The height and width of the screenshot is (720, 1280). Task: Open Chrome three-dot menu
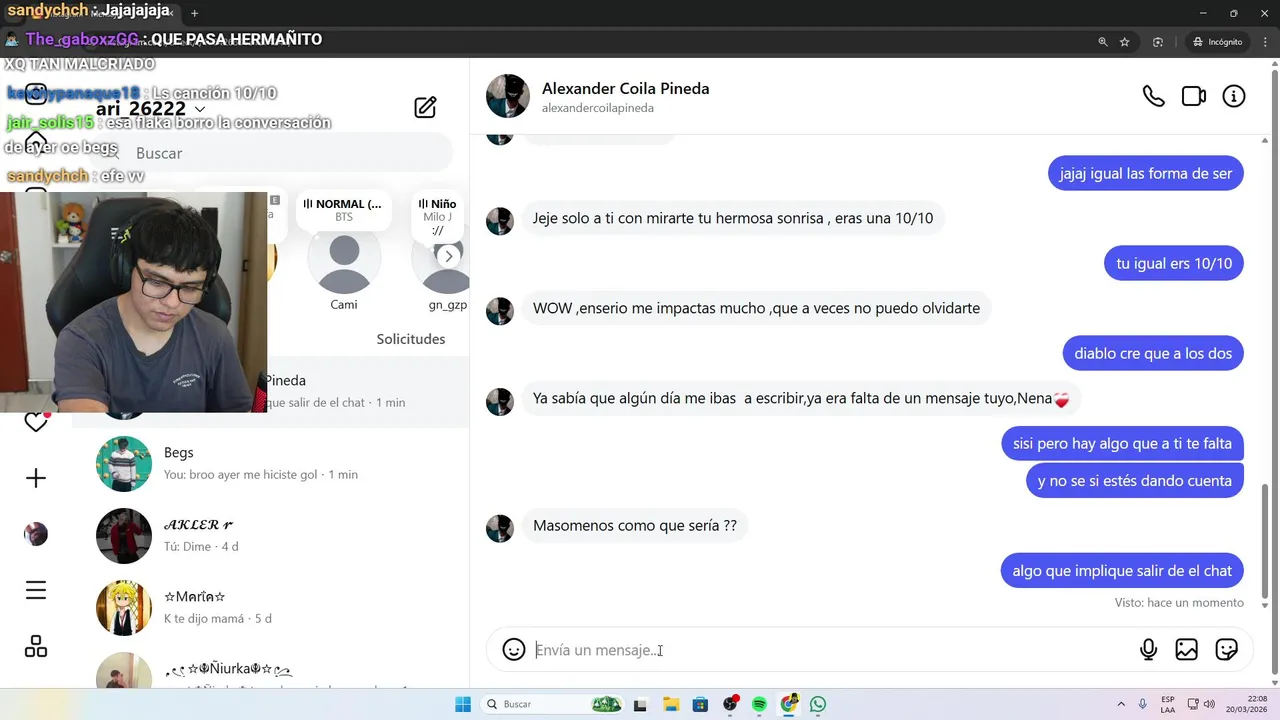point(1265,42)
